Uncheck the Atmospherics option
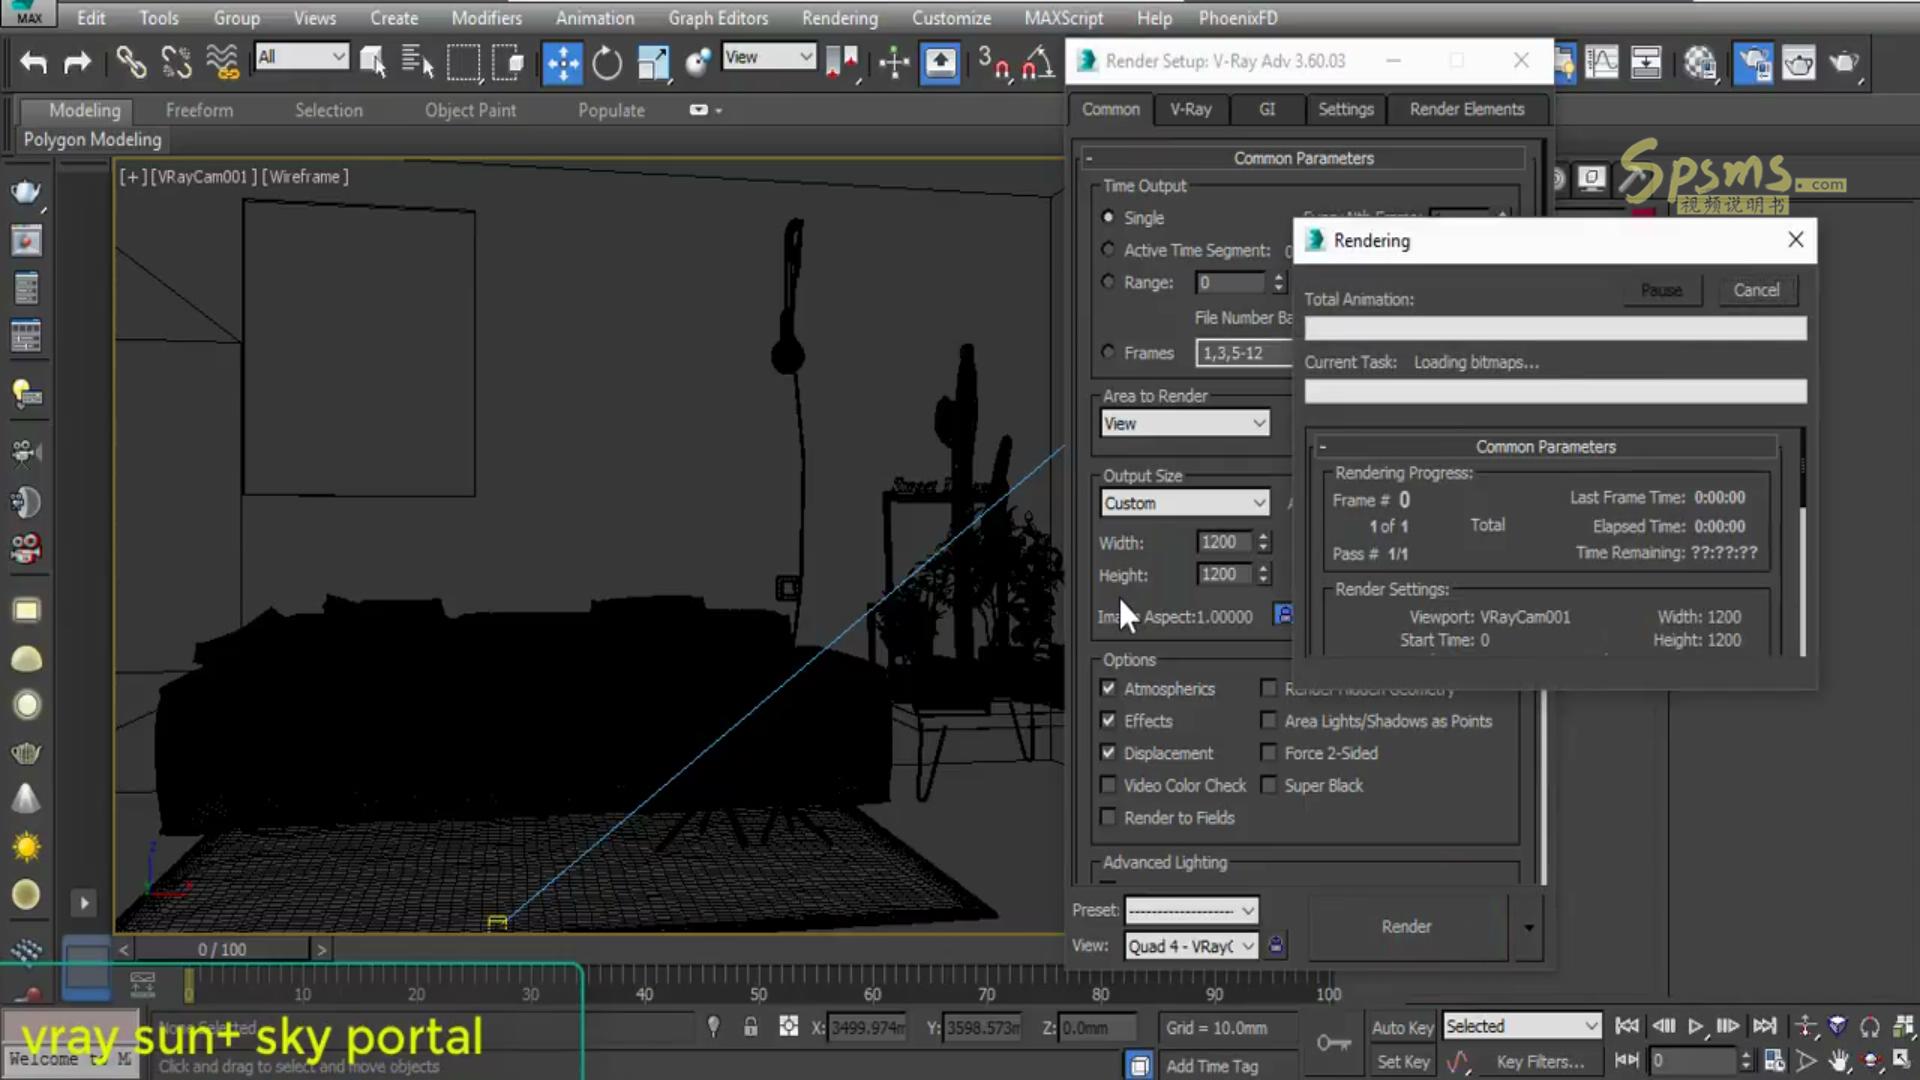Screen dimensions: 1920x1080 1108,688
